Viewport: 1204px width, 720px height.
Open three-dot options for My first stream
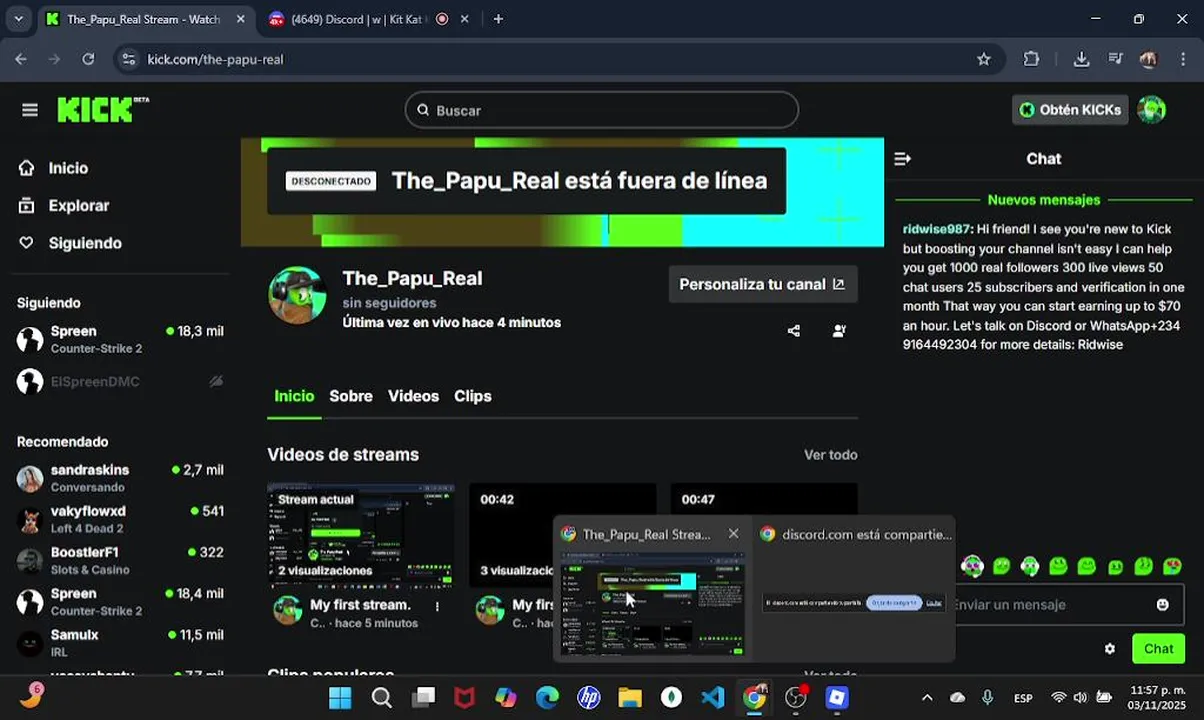click(437, 606)
